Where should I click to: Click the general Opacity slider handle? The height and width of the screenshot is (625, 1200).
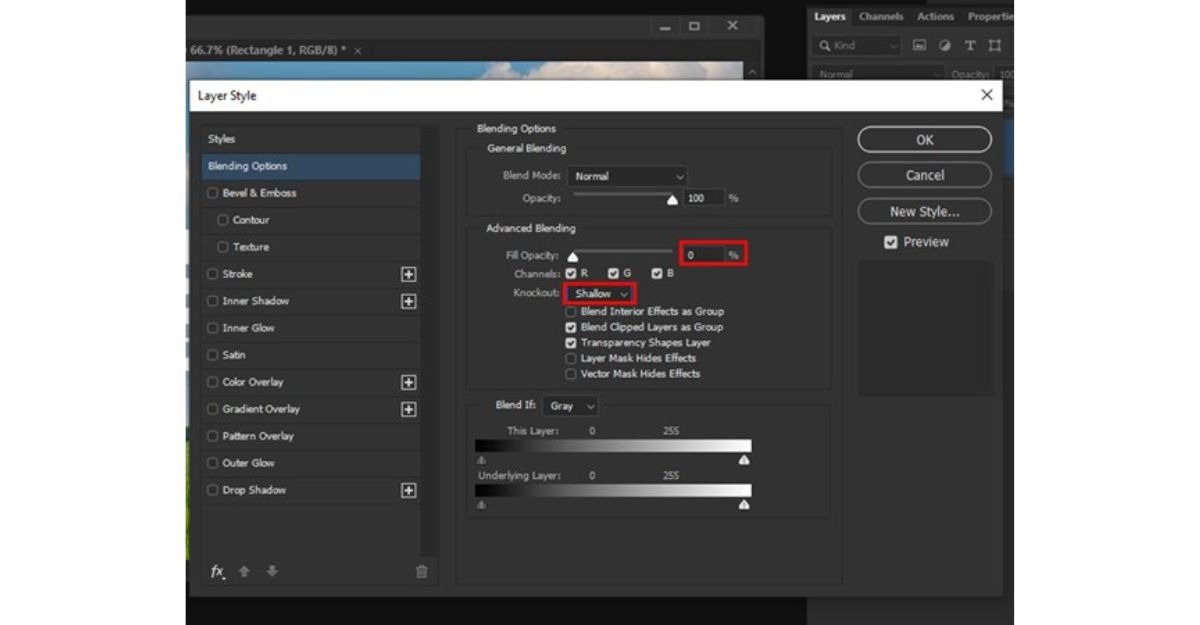(x=672, y=200)
